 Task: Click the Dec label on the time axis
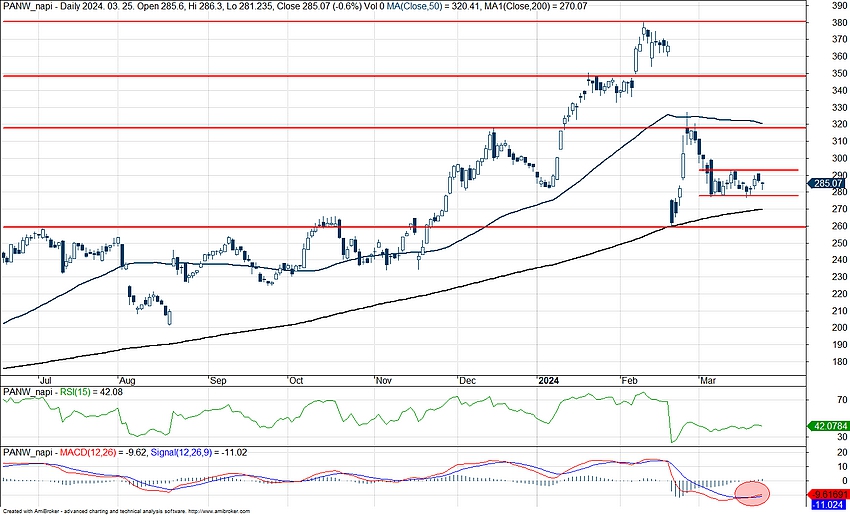pos(466,380)
